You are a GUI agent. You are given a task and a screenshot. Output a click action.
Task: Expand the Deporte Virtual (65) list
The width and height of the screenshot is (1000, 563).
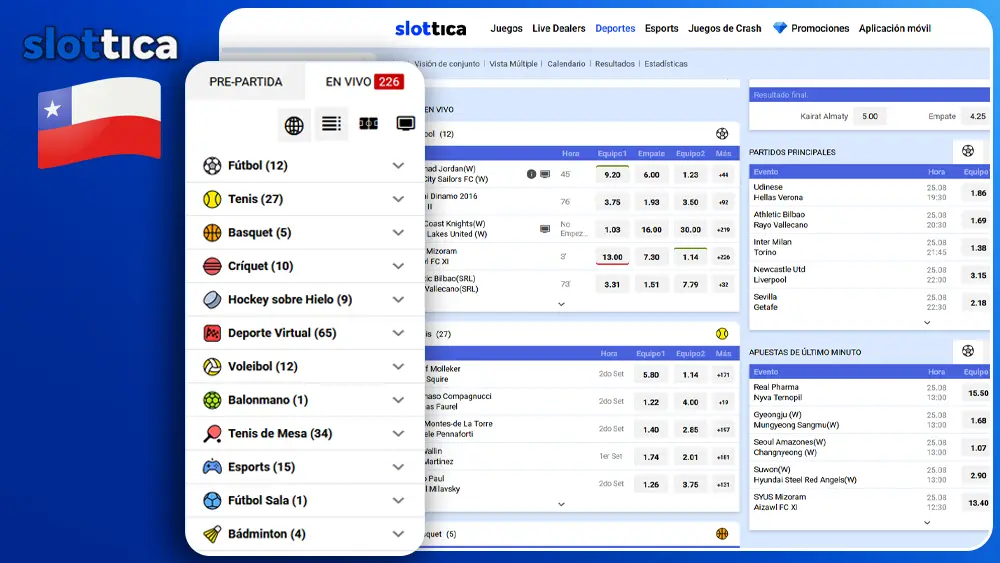(x=398, y=333)
